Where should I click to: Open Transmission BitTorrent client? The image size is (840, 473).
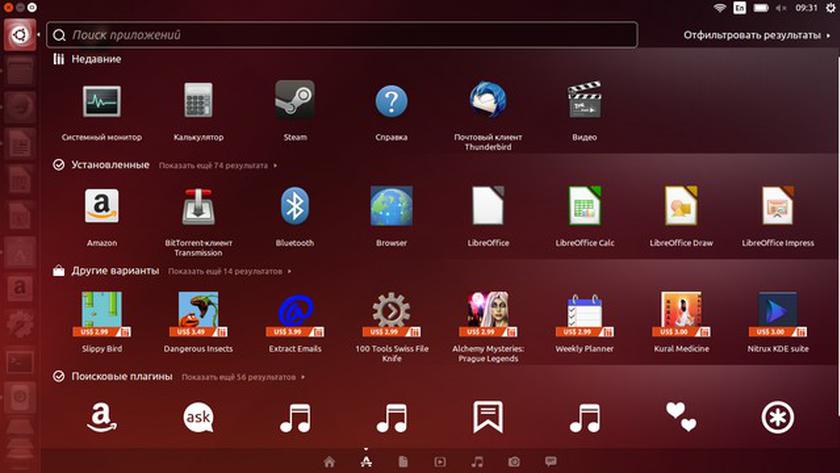coord(198,207)
